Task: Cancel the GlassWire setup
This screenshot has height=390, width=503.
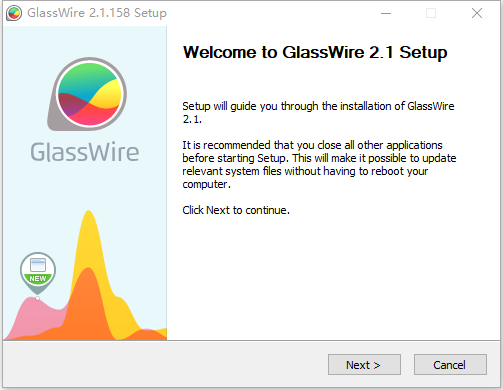Action: (450, 365)
